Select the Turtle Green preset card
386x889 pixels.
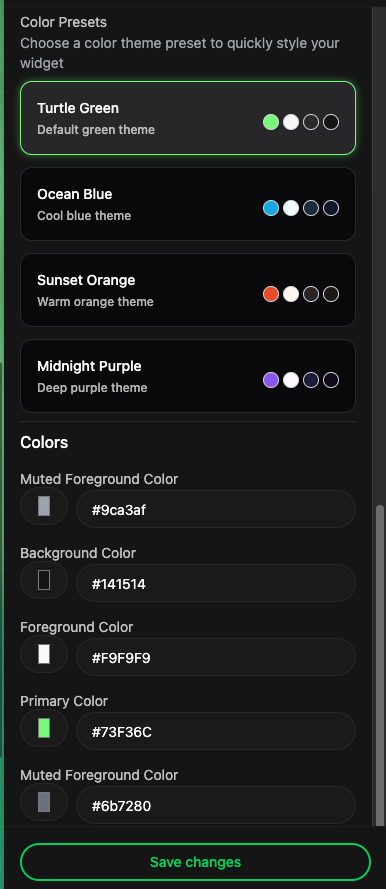click(x=188, y=118)
